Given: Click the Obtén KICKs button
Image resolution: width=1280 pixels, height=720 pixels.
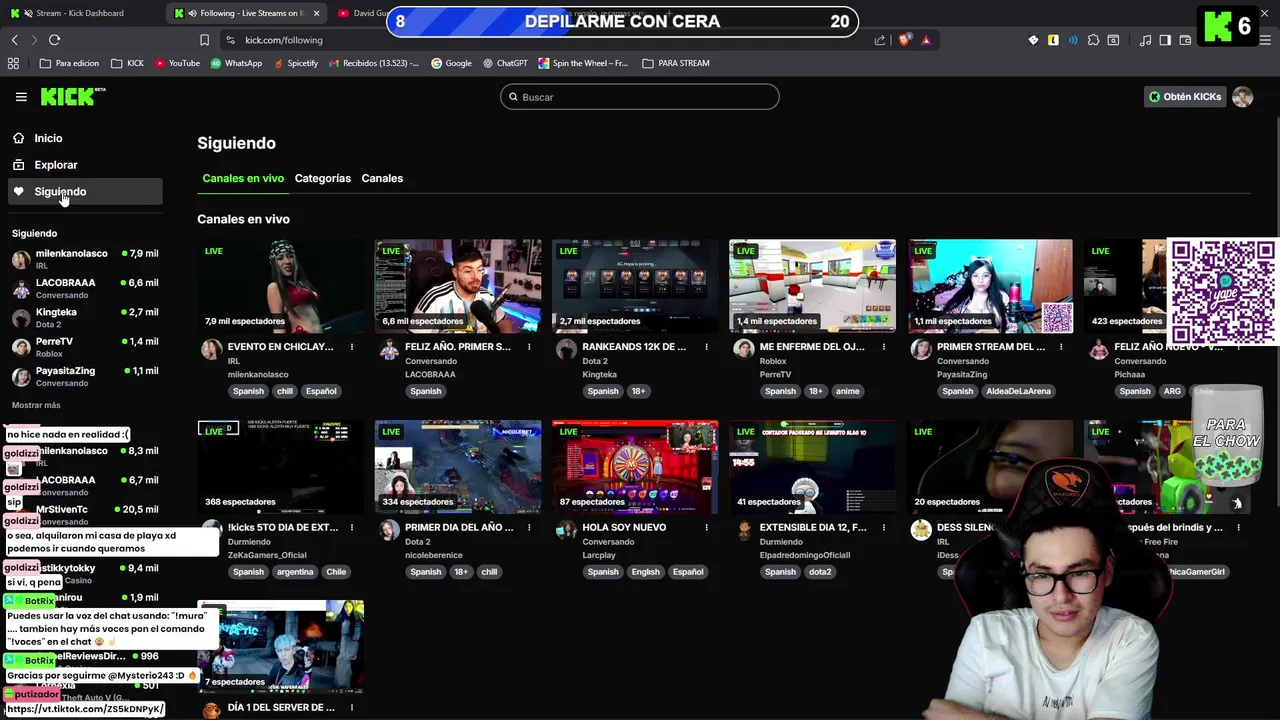Looking at the screenshot, I should pyautogui.click(x=1185, y=97).
